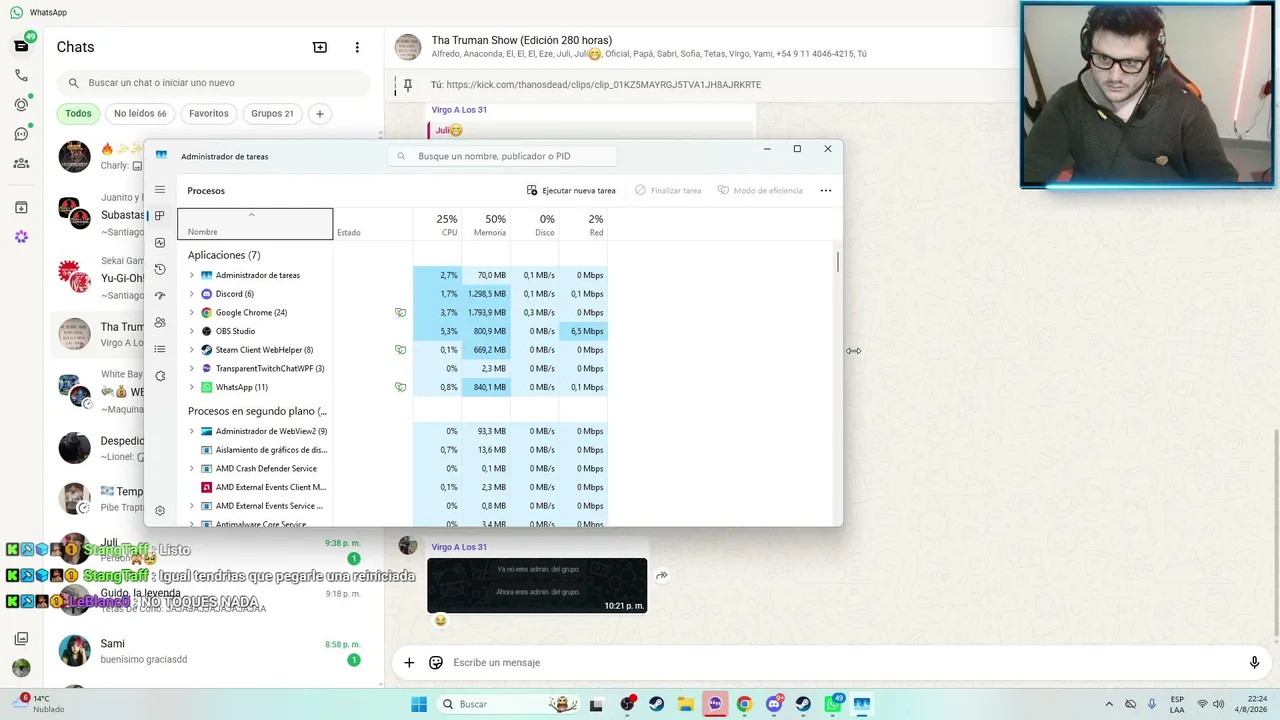Open WhatsApp Calls section
This screenshot has height=720, width=1280.
point(21,75)
